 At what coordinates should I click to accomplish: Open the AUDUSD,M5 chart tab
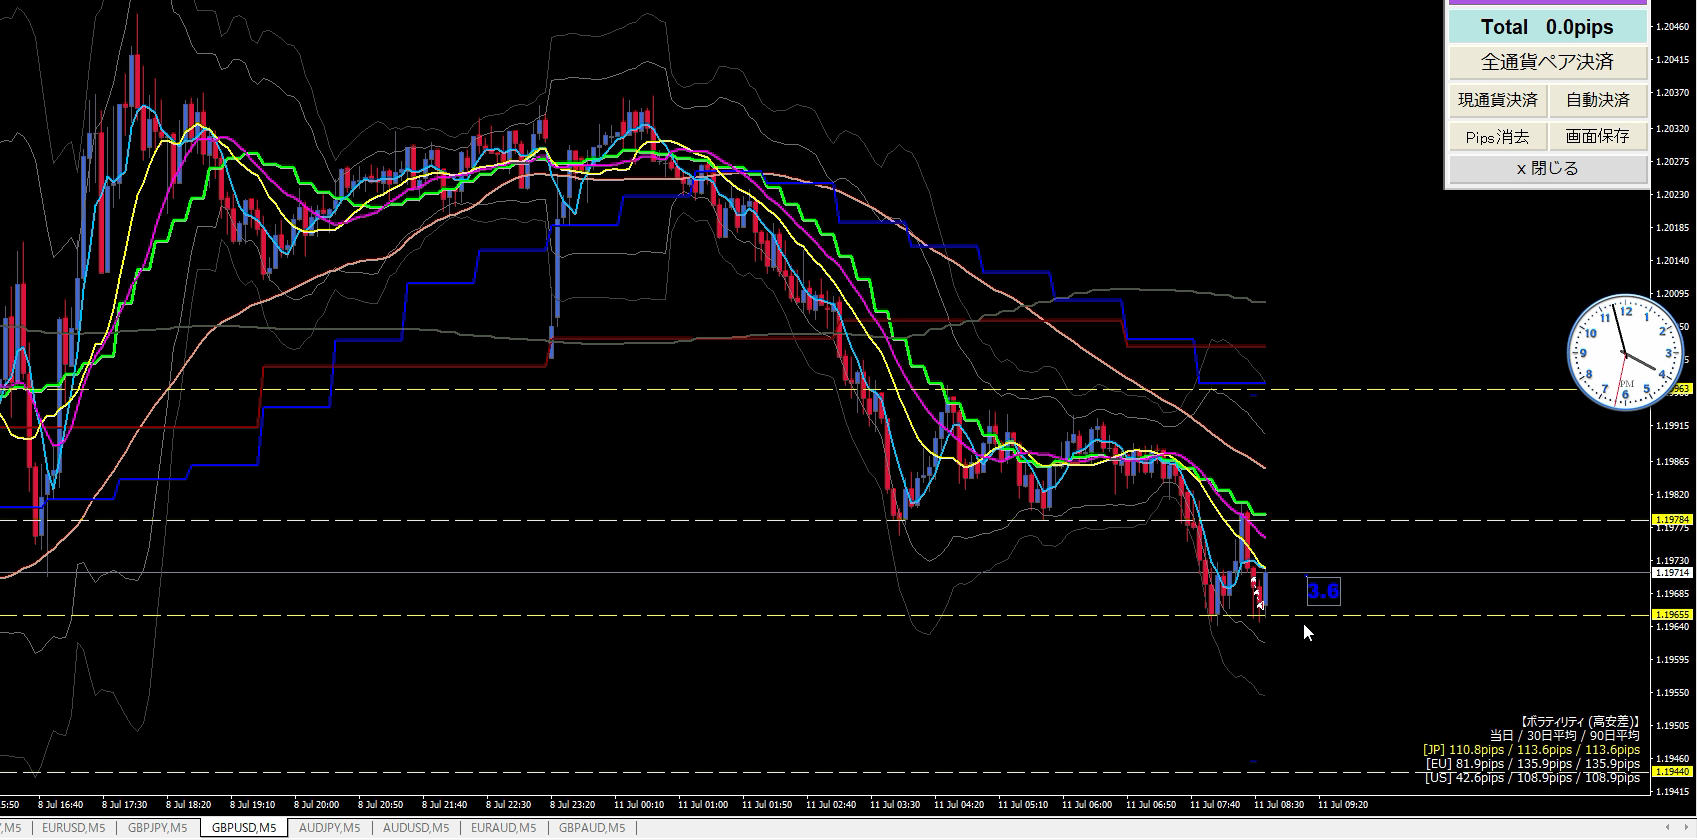[415, 828]
